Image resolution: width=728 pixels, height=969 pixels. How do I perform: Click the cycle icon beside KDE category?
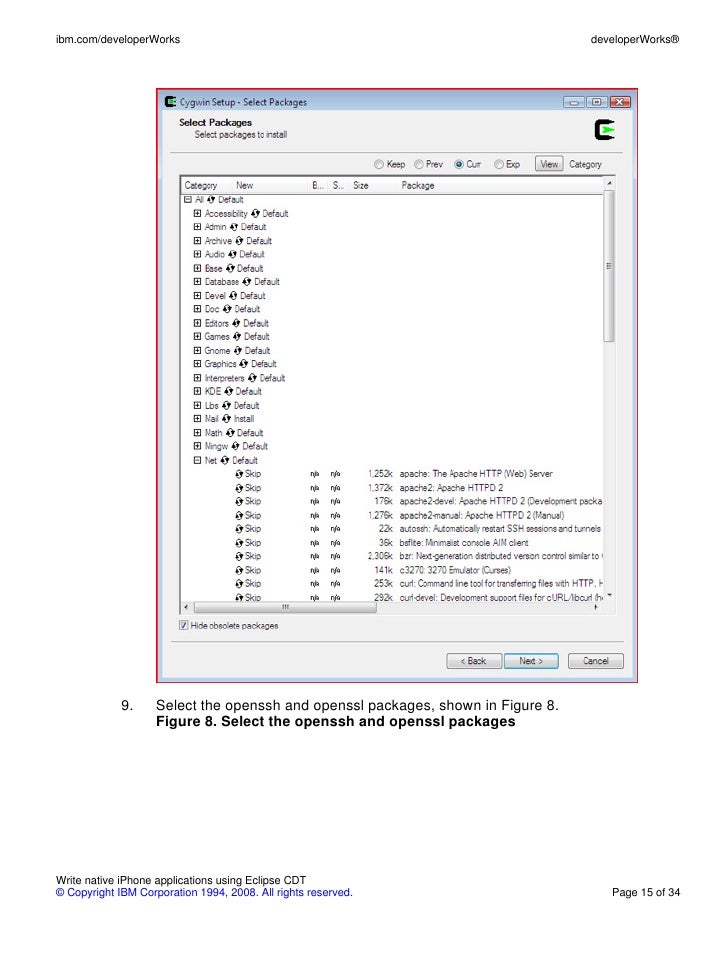[228, 391]
